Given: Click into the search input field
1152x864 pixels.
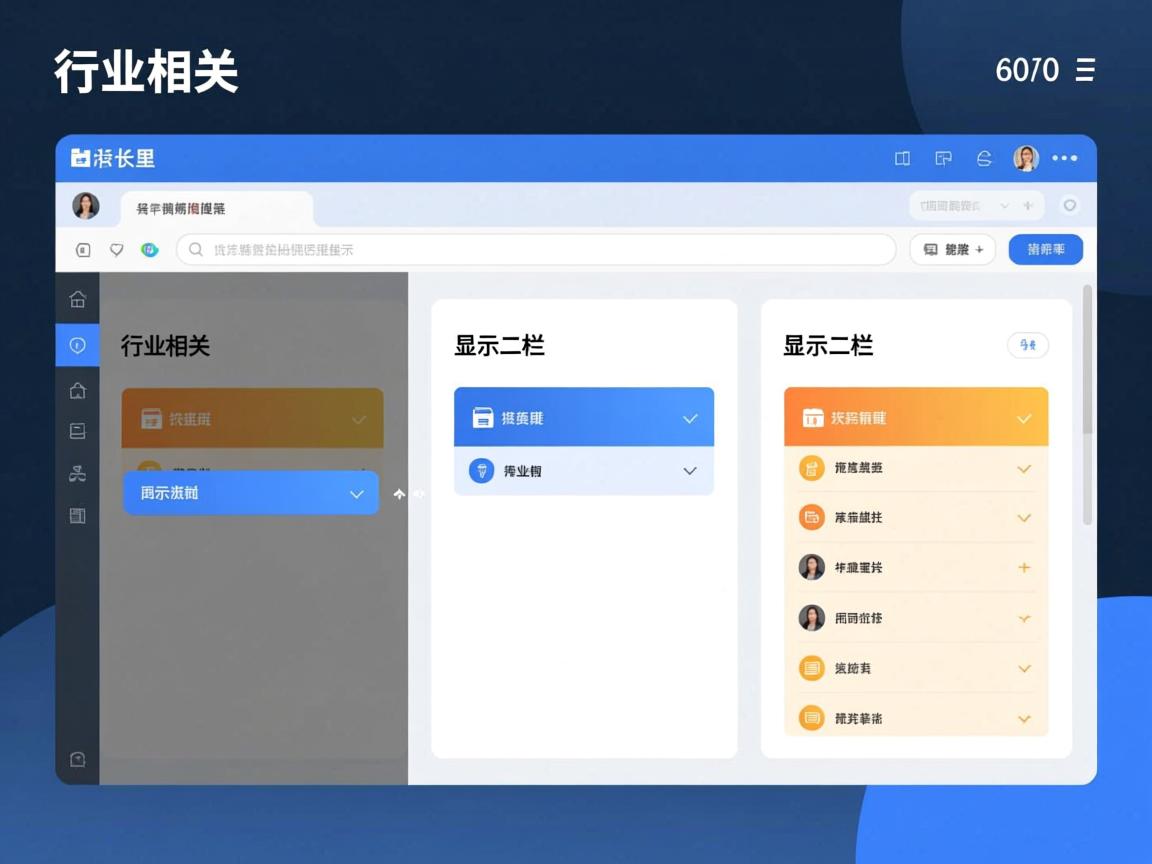Looking at the screenshot, I should click(535, 249).
